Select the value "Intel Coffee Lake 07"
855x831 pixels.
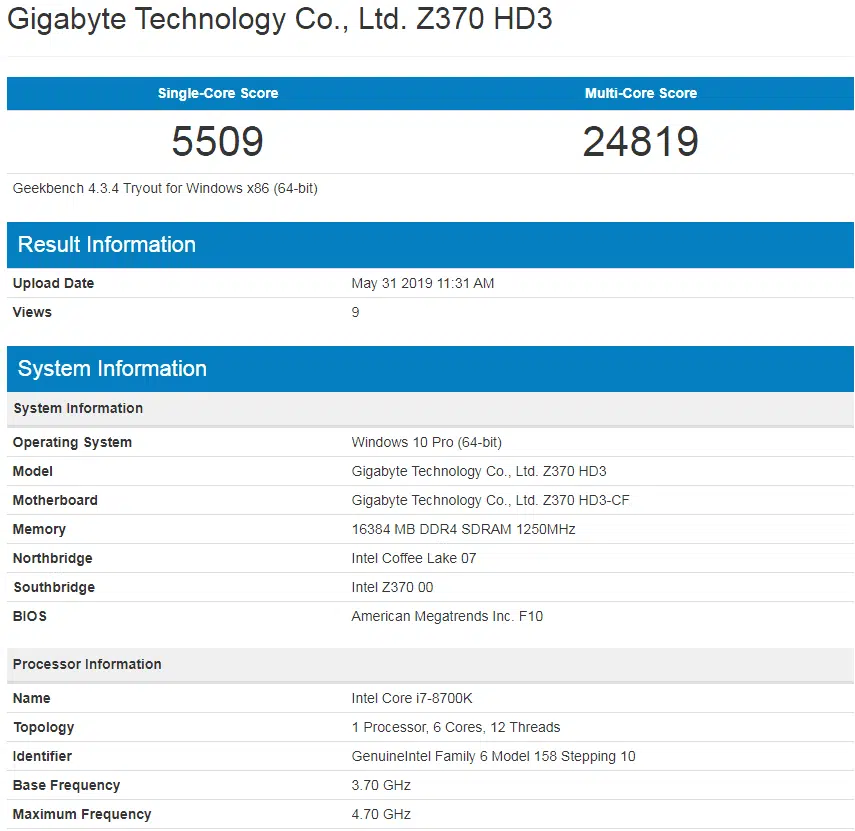pos(414,558)
